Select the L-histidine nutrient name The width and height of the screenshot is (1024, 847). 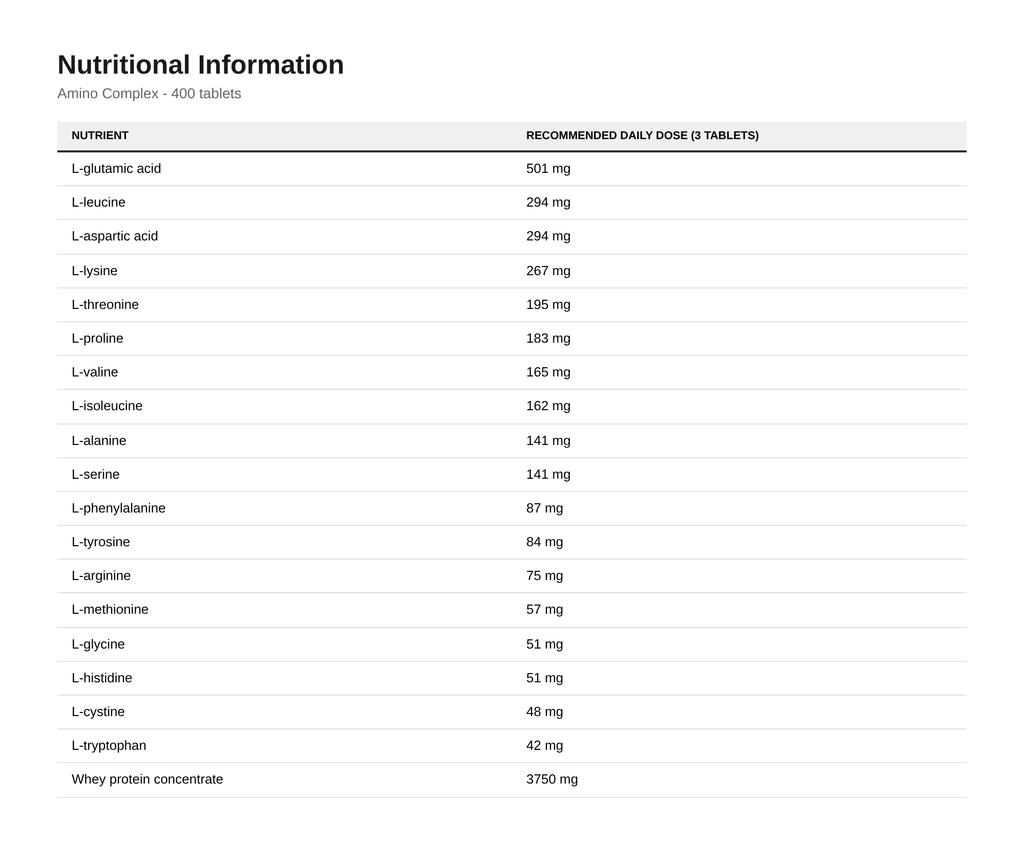tap(102, 678)
